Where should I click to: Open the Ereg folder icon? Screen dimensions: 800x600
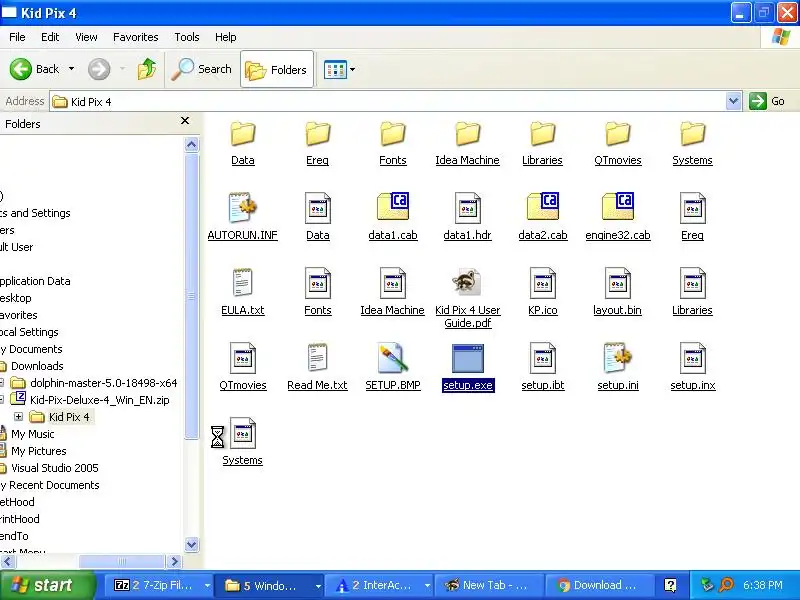pos(318,134)
